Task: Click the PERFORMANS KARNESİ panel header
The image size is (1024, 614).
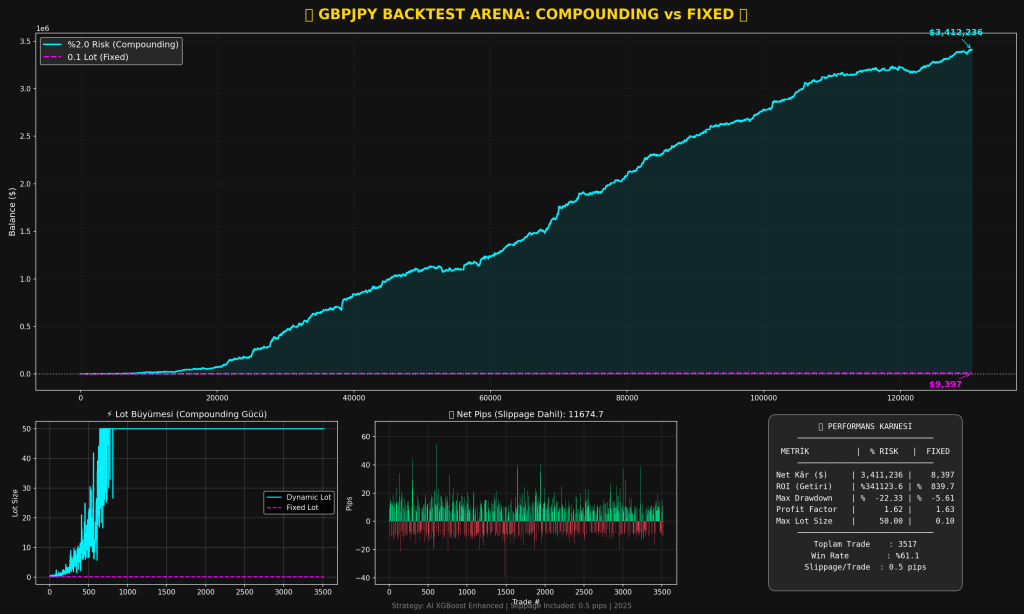Action: coord(864,427)
